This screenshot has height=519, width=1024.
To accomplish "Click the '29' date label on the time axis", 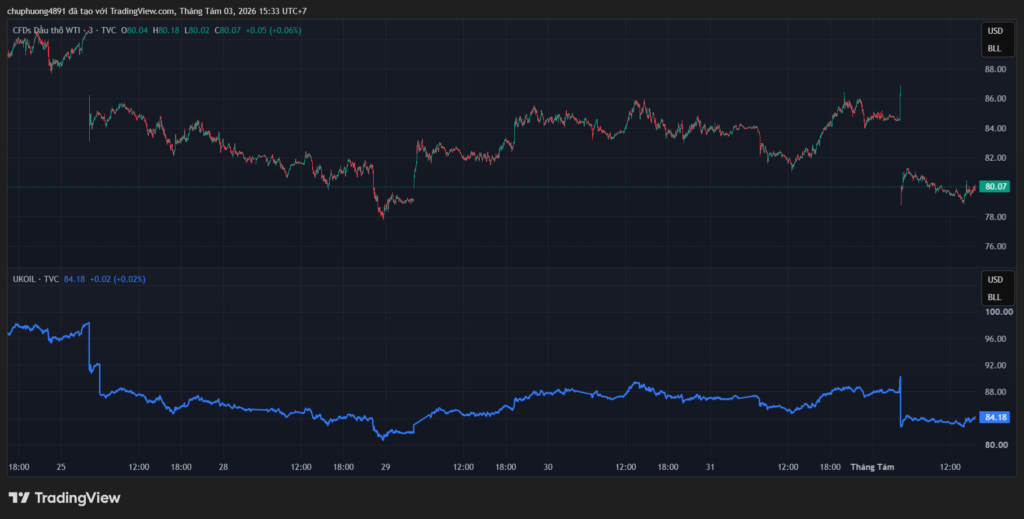I will tap(385, 467).
